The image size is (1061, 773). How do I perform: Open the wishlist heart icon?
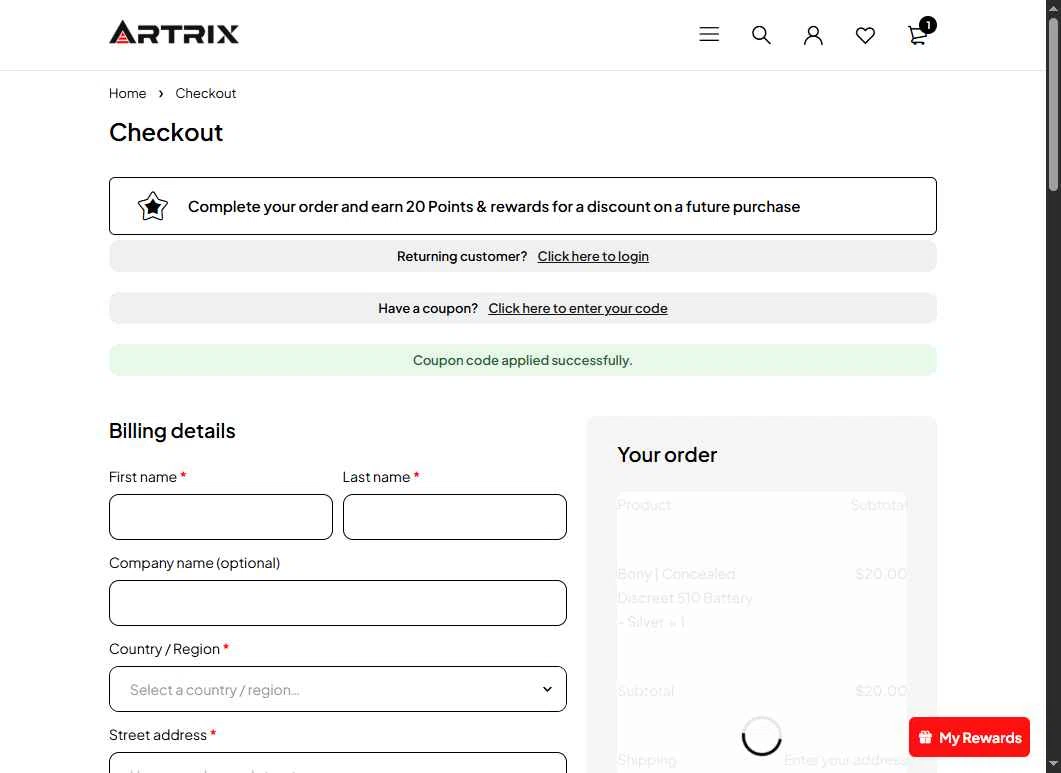[865, 35]
